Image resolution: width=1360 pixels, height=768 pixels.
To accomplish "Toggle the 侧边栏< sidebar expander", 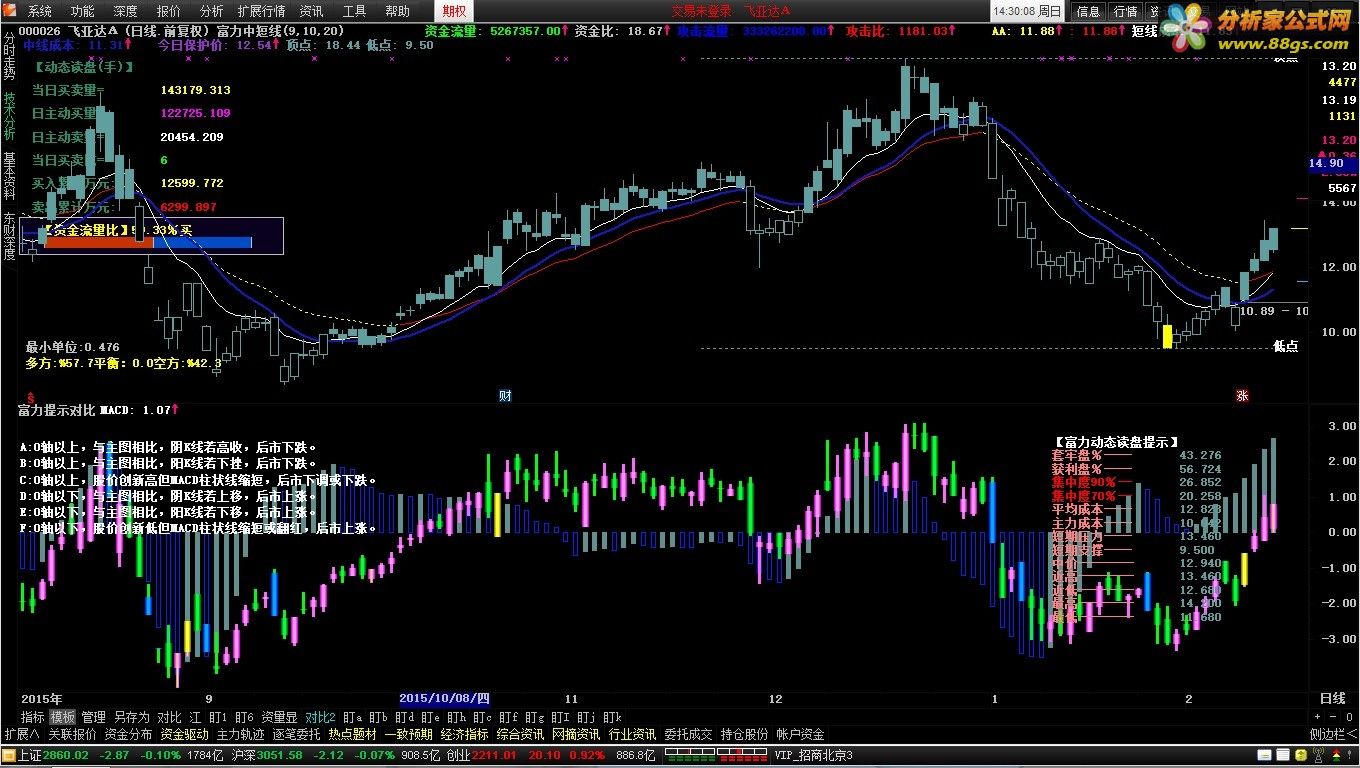I will [1333, 734].
